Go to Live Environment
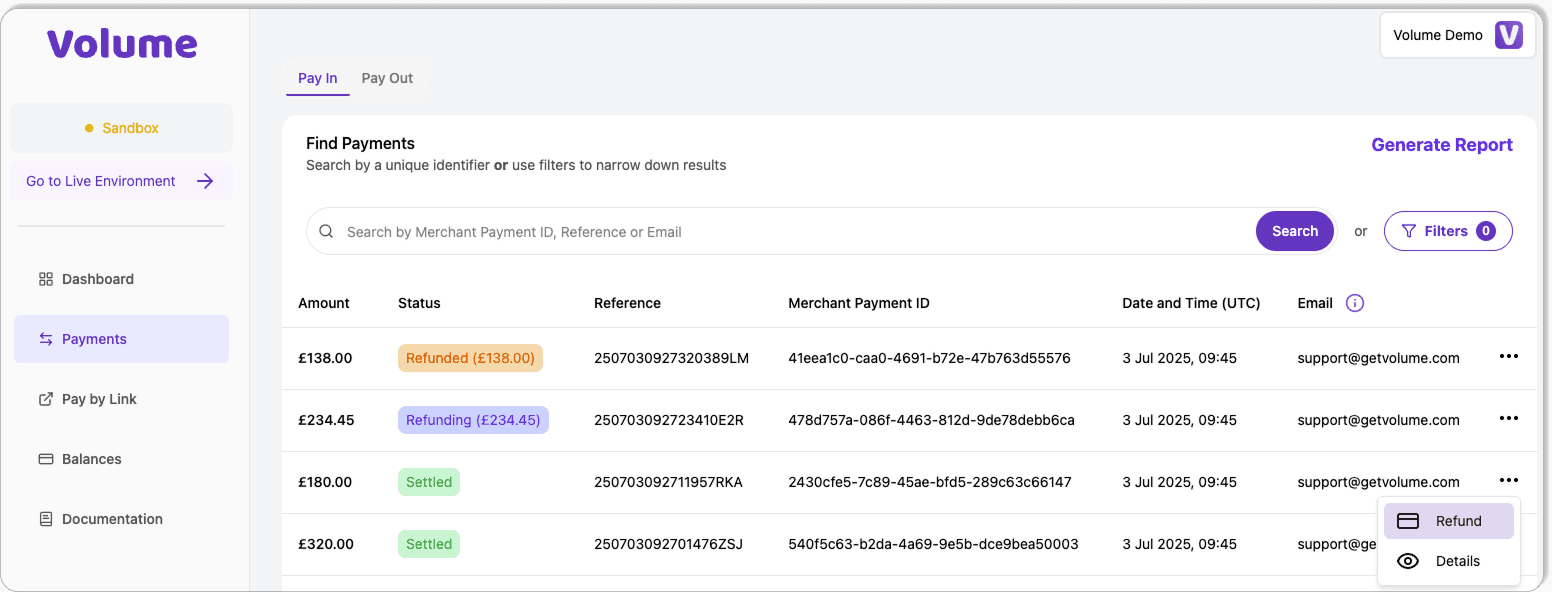This screenshot has width=1552, height=592. point(121,181)
